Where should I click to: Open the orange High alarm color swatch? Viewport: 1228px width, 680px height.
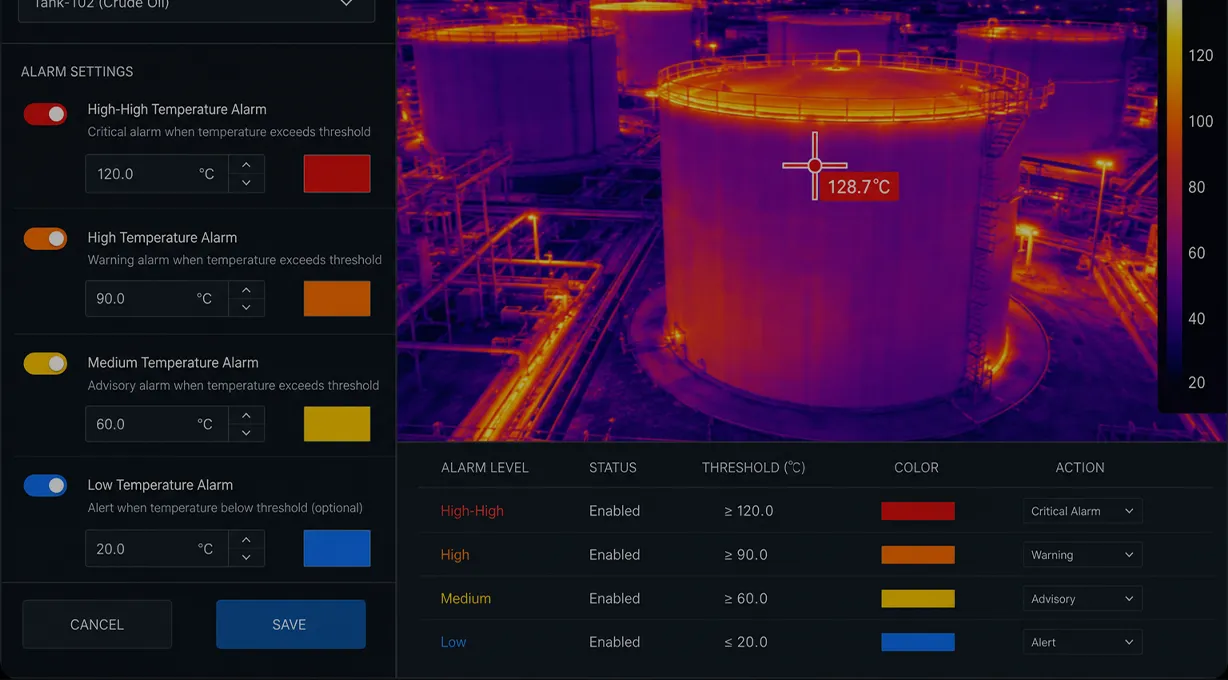tap(337, 298)
